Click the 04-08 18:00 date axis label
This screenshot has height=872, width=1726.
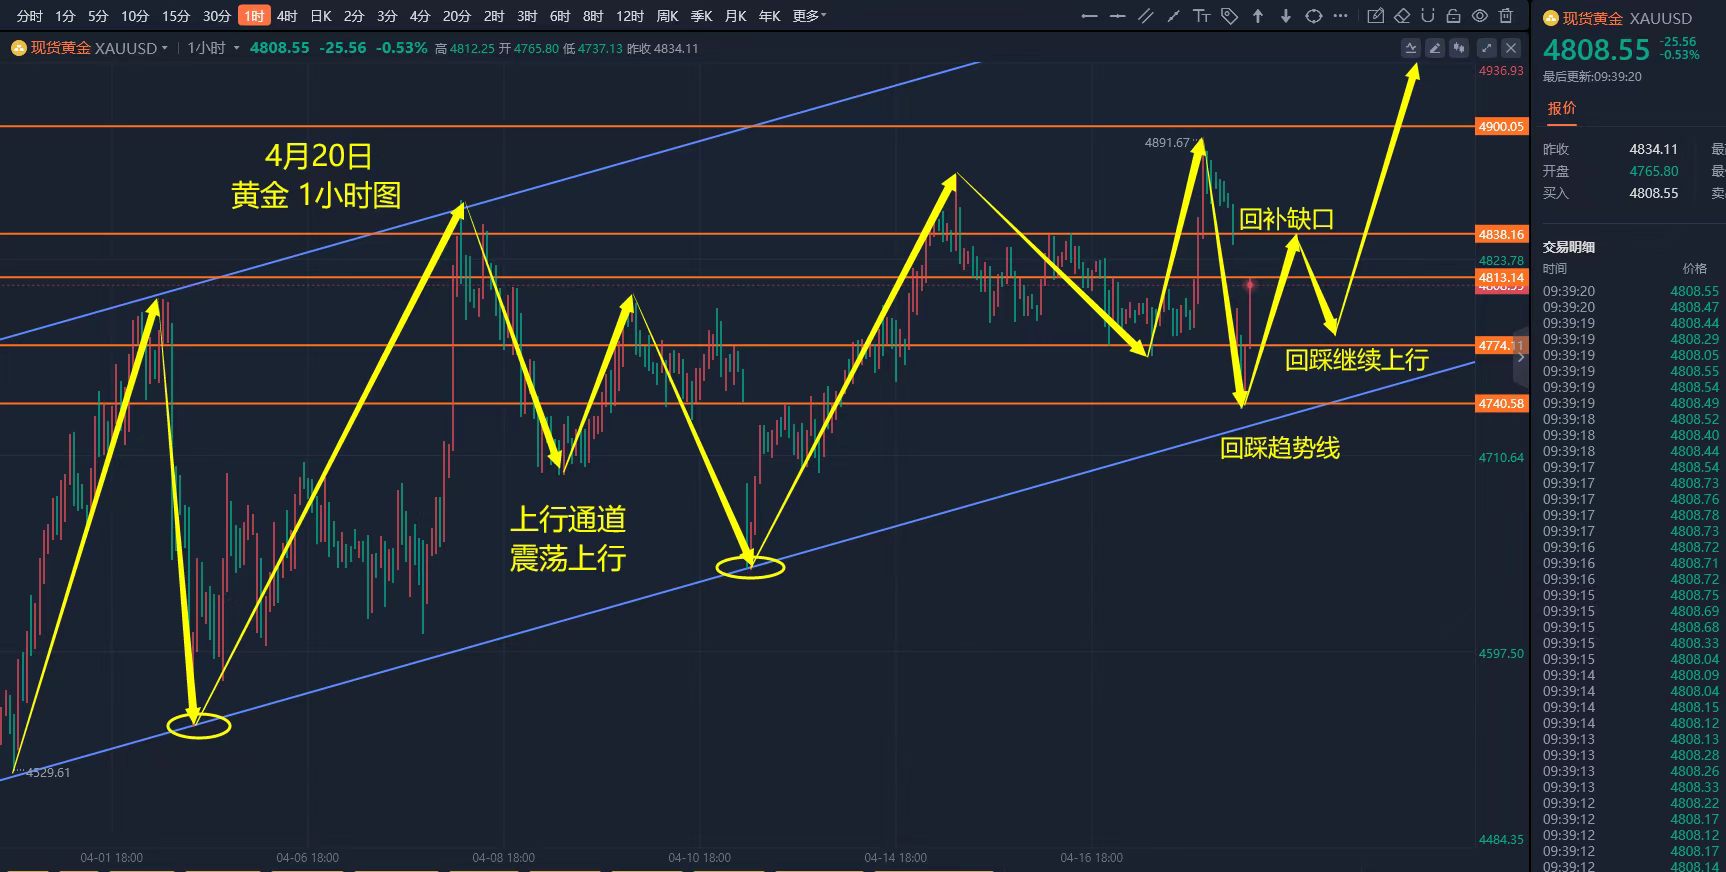503,858
